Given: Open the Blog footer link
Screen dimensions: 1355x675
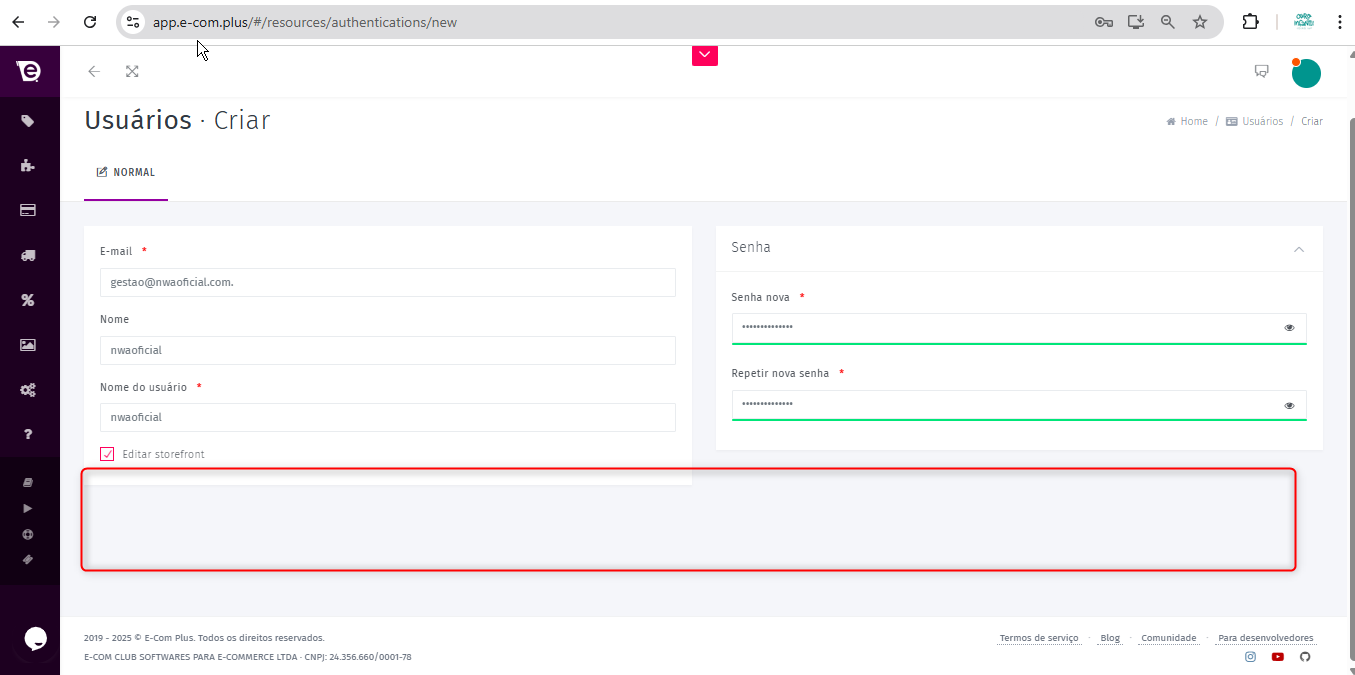Looking at the screenshot, I should point(1110,638).
